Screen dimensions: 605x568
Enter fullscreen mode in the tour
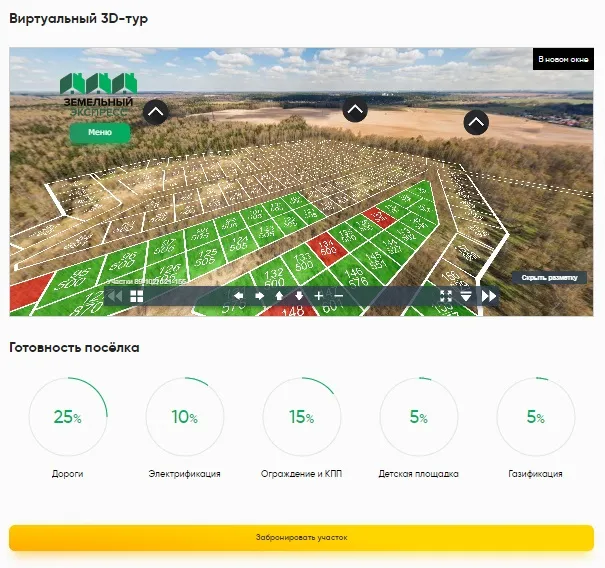(446, 296)
